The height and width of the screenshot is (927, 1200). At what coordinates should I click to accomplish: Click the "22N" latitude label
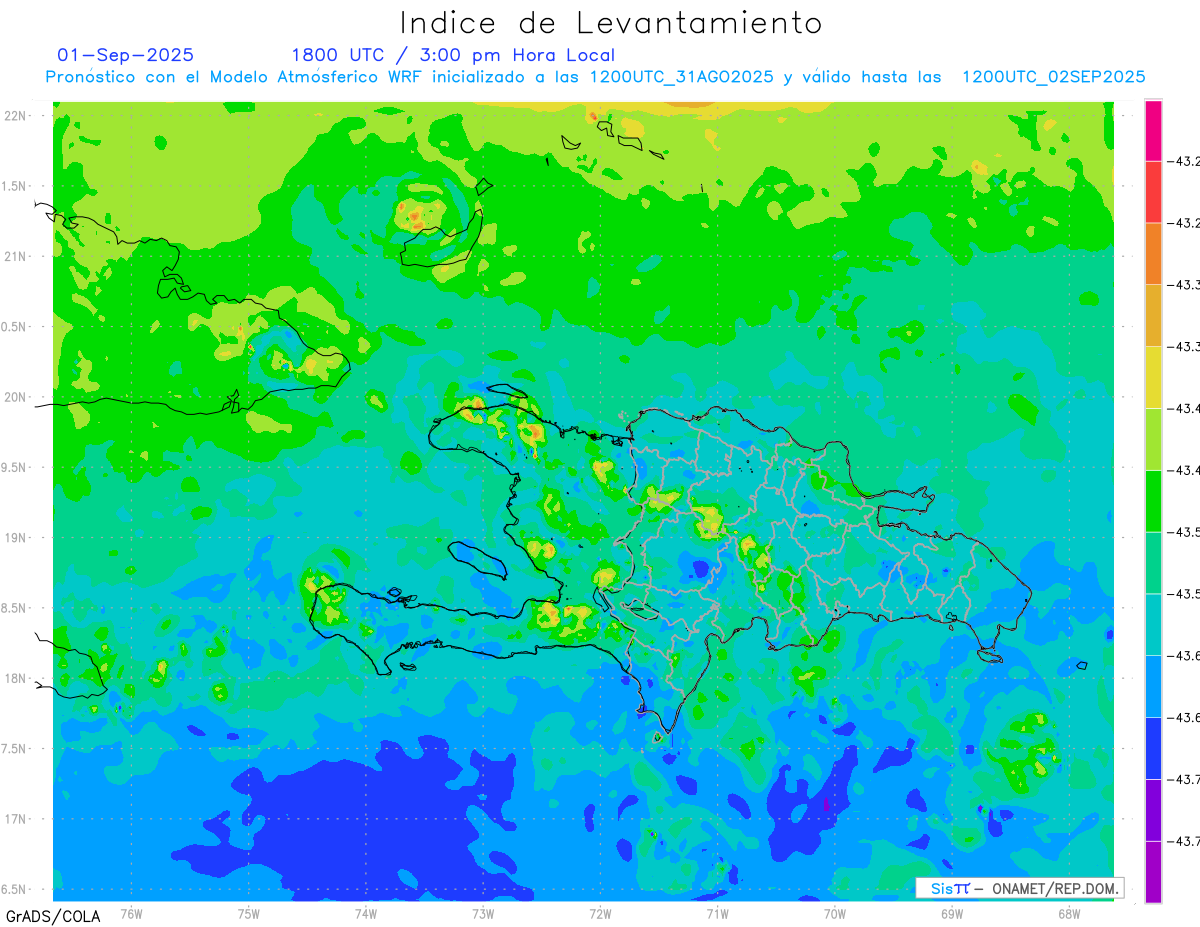coord(17,115)
